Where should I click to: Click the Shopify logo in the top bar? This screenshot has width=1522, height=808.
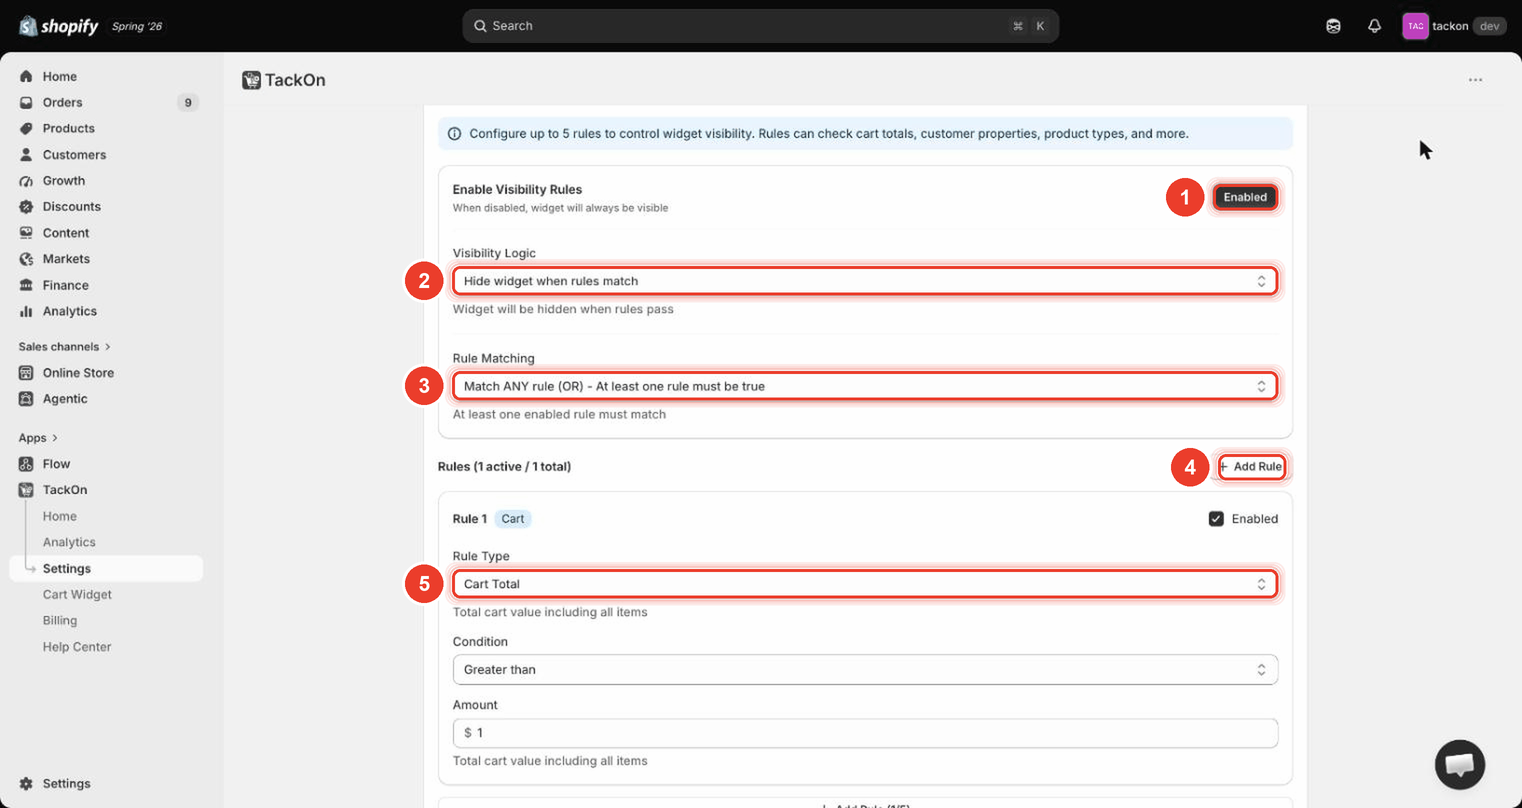[59, 26]
